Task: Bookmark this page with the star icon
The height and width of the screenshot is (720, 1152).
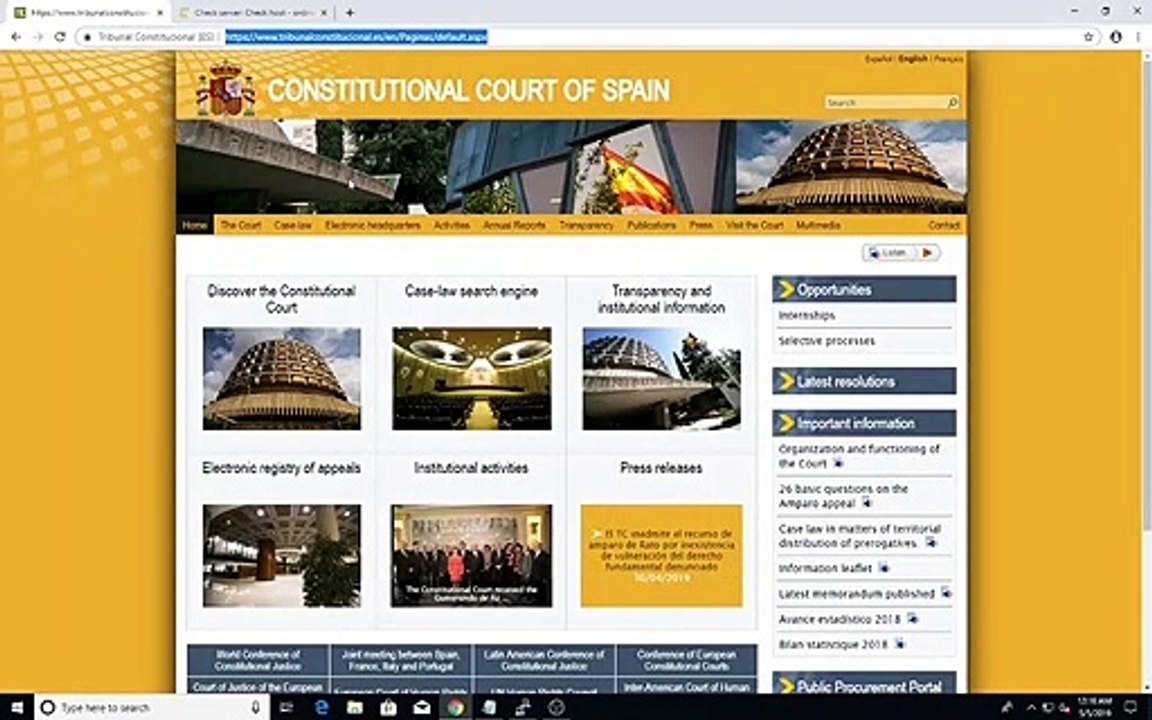Action: click(x=1089, y=37)
